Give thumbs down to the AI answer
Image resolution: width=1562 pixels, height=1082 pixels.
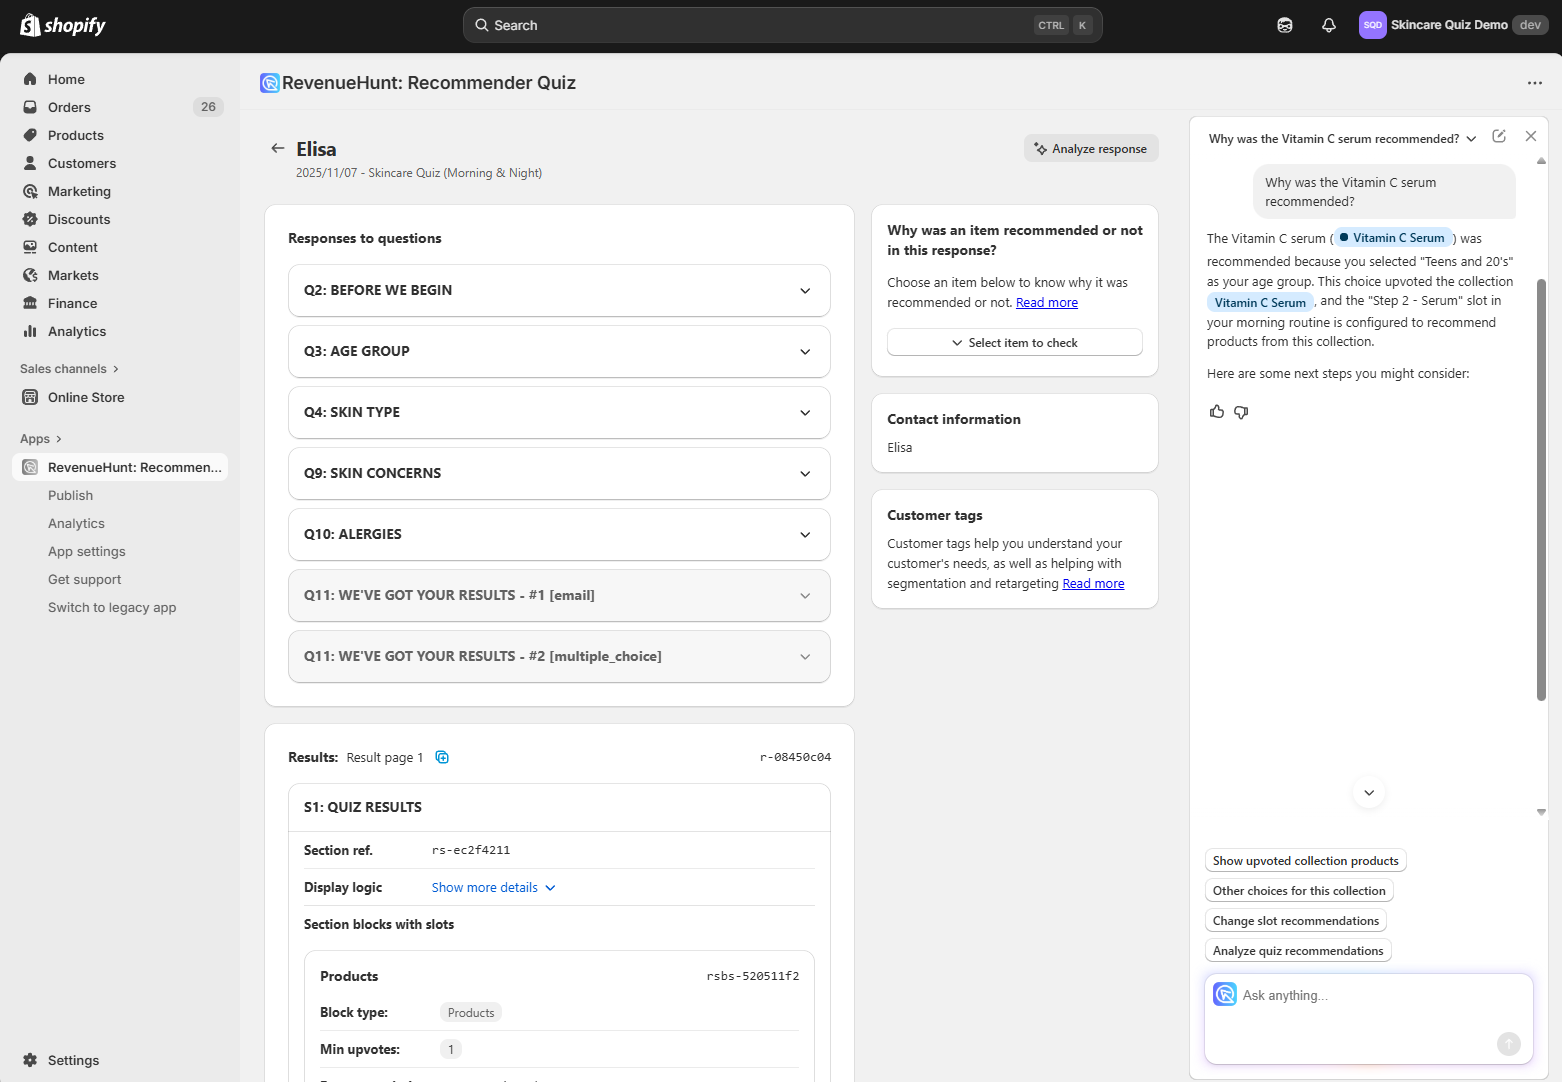[x=1241, y=412]
